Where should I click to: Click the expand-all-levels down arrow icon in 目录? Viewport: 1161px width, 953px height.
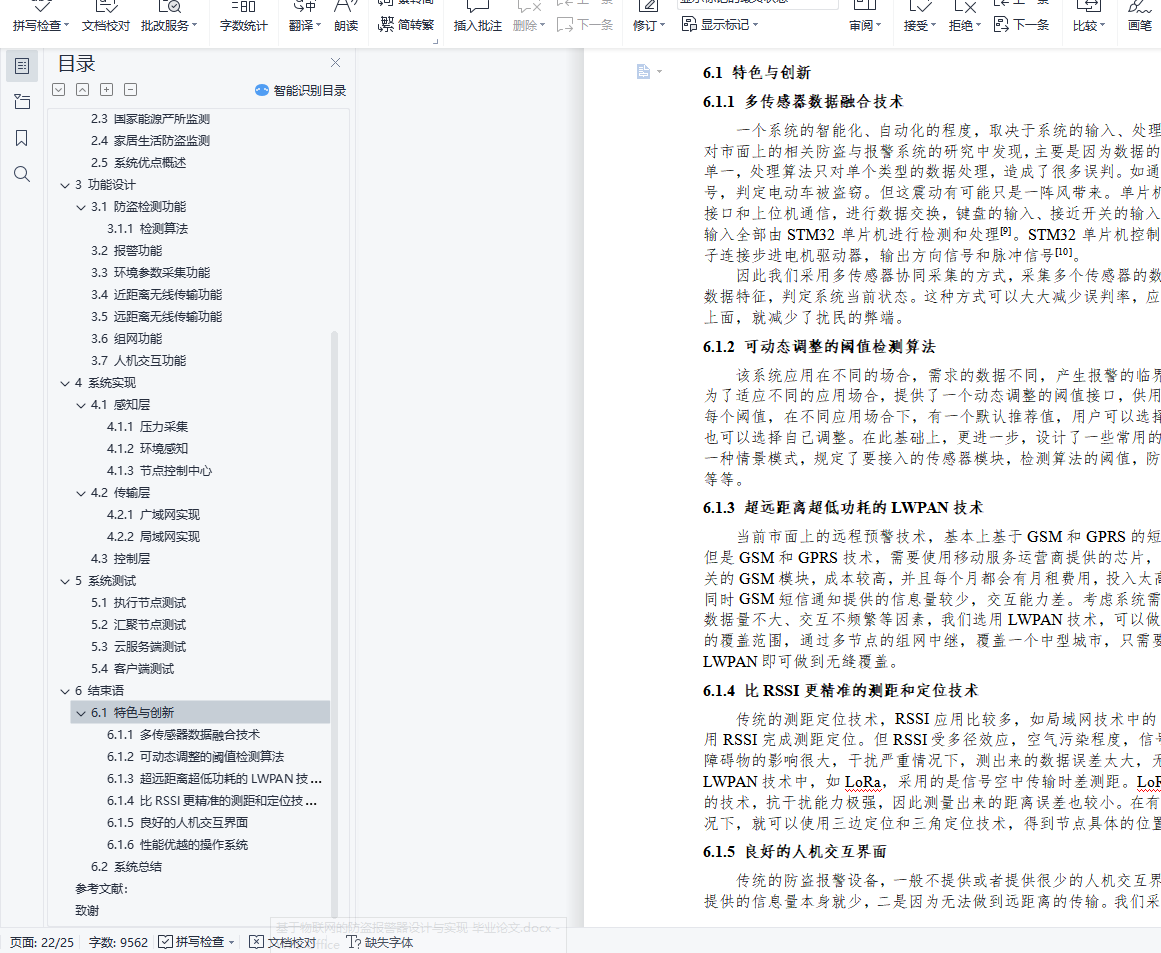coord(58,90)
